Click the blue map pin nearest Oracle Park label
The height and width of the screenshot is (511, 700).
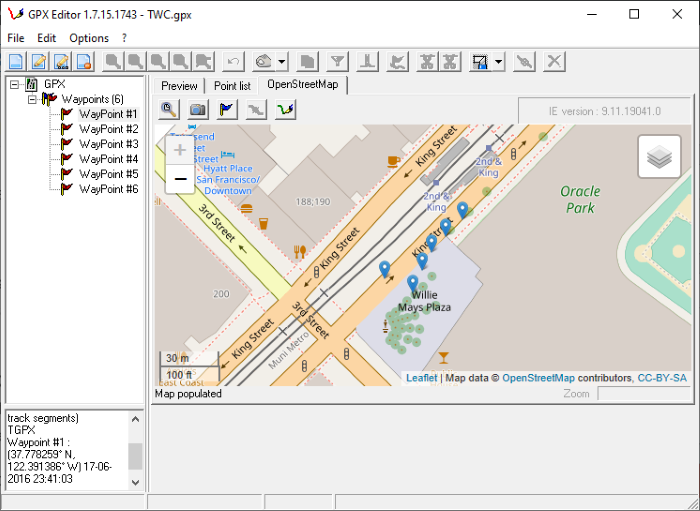[x=462, y=210]
